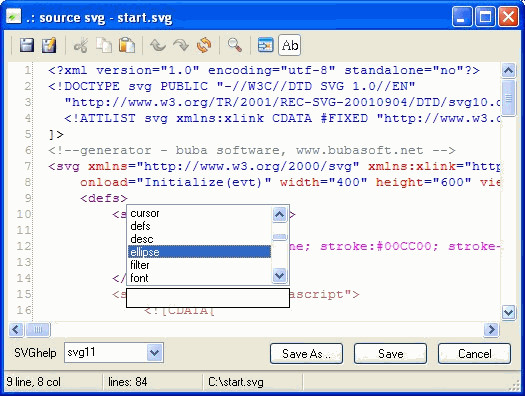Select font in the autocomplete list

pos(199,278)
